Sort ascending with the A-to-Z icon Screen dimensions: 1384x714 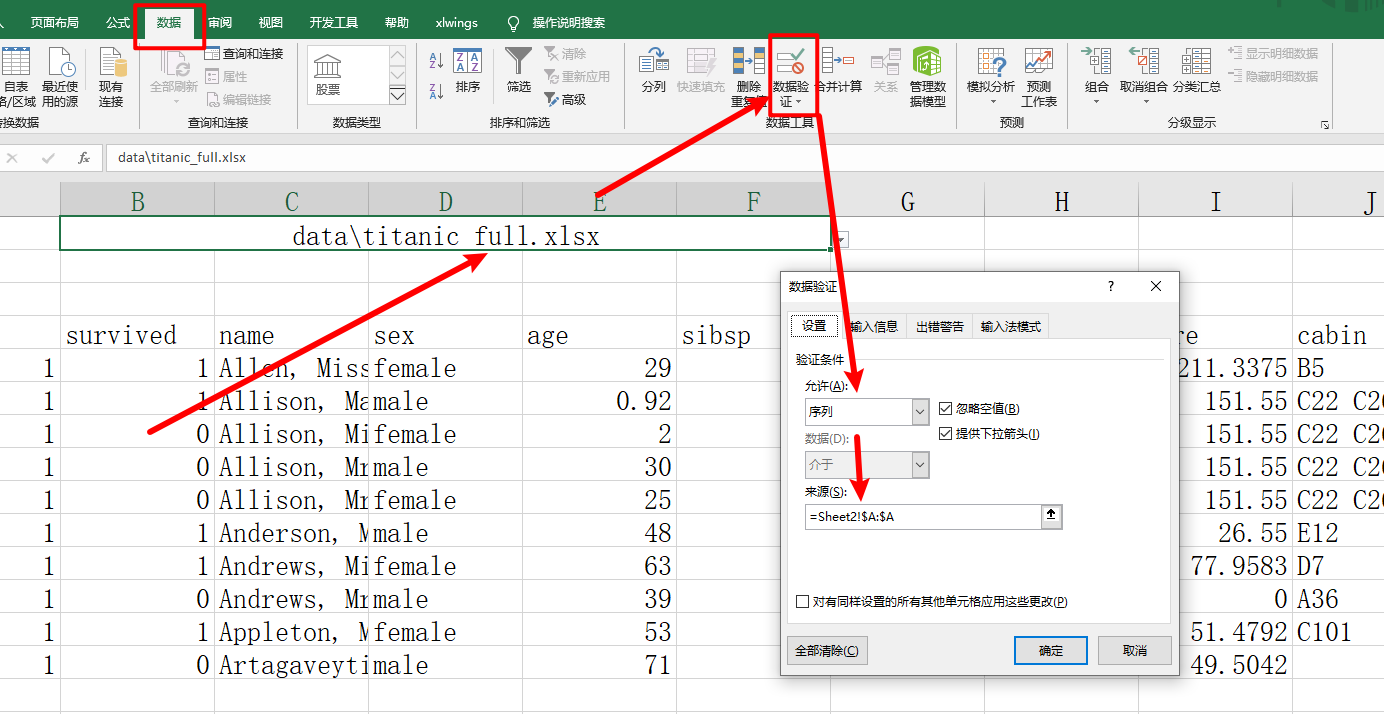point(436,61)
